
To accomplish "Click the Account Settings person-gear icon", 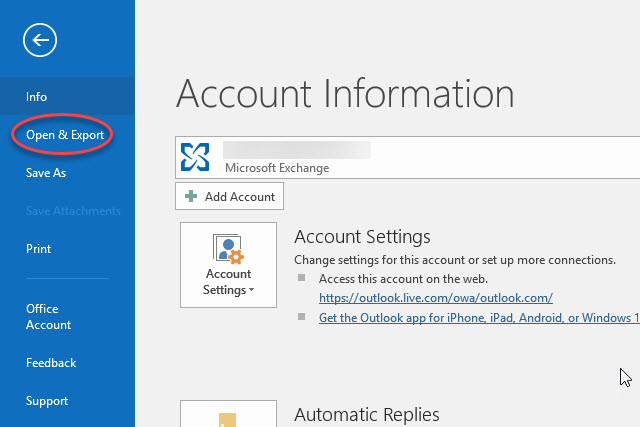I will point(228,249).
